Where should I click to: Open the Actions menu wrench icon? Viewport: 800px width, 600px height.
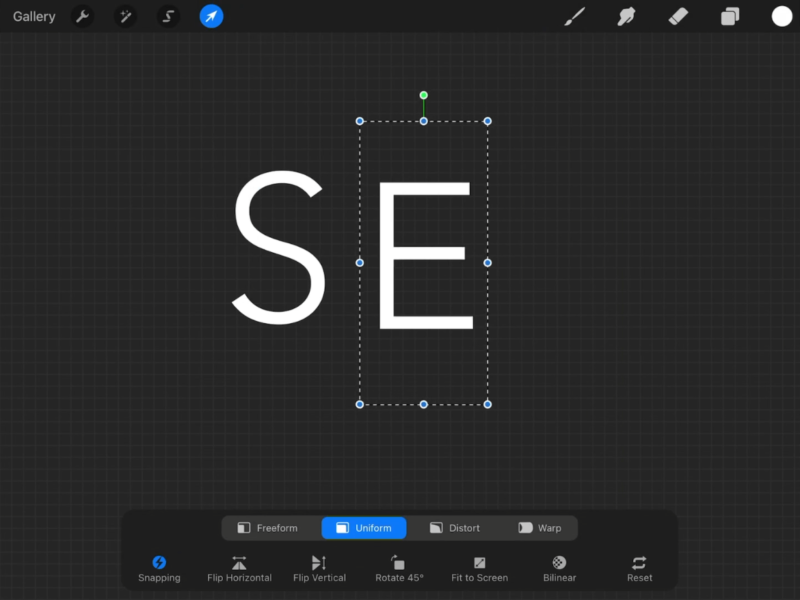coord(83,16)
